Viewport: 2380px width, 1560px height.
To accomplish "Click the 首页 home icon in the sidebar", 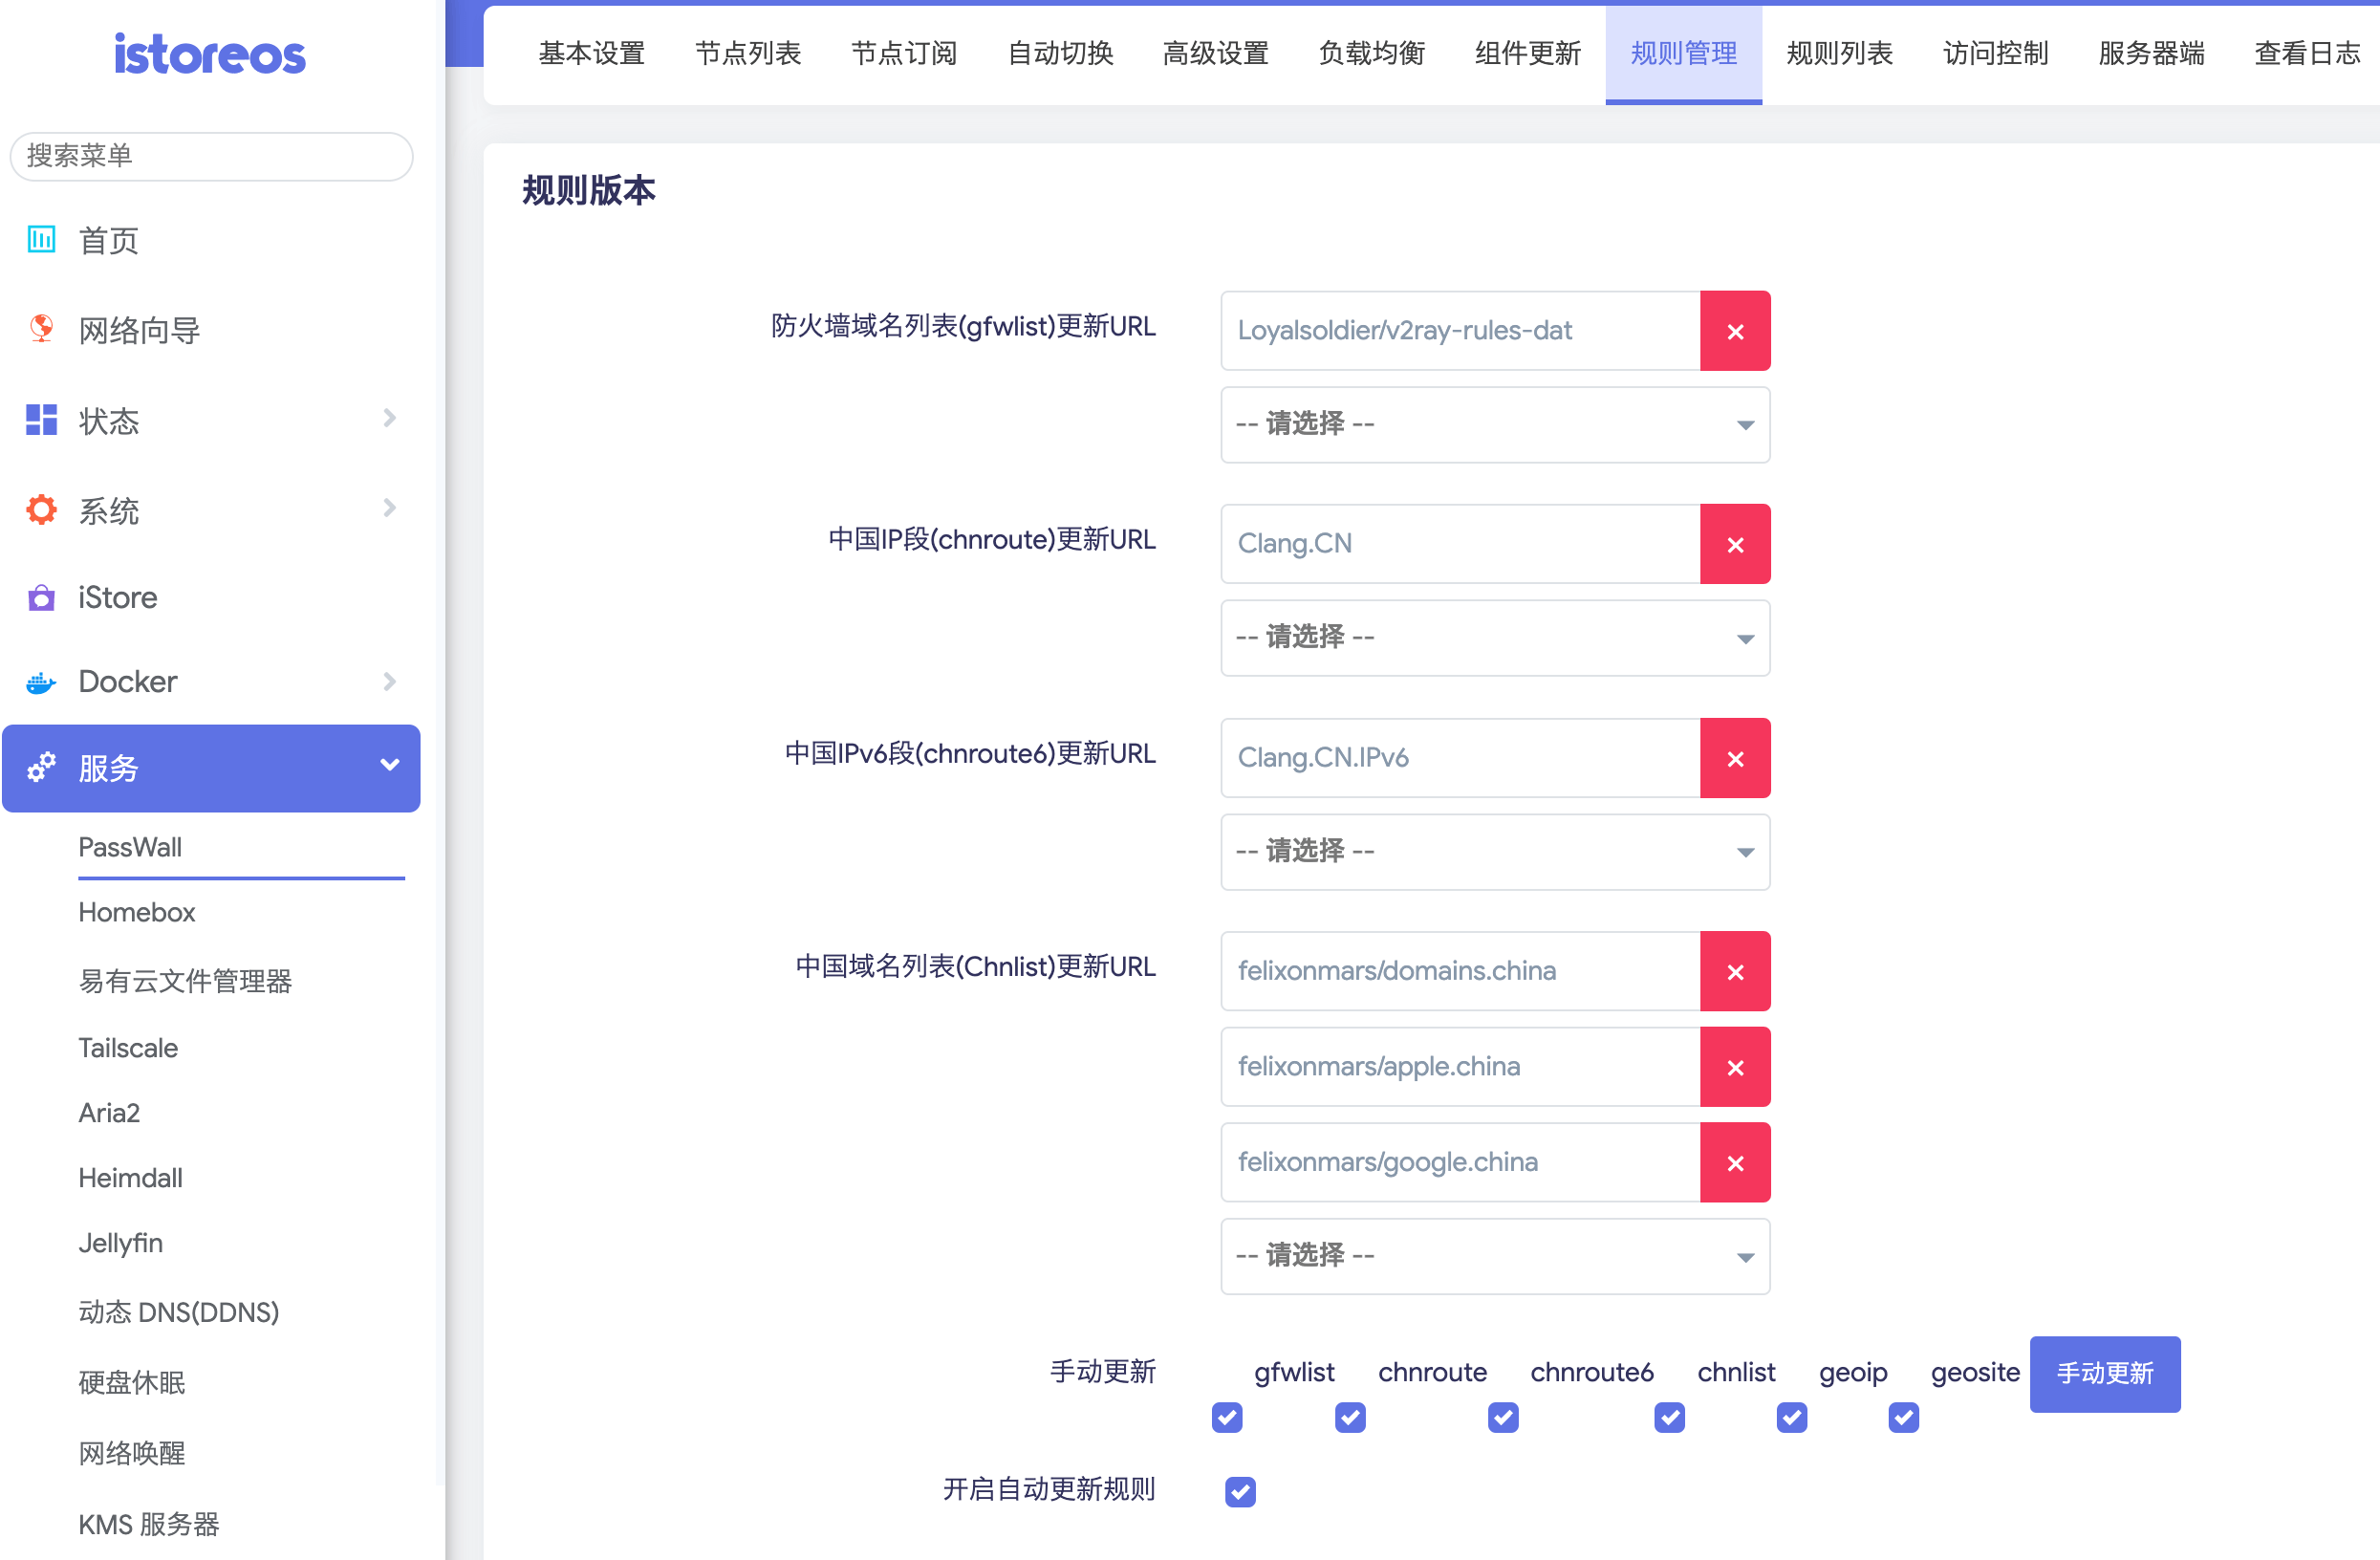I will click(41, 239).
